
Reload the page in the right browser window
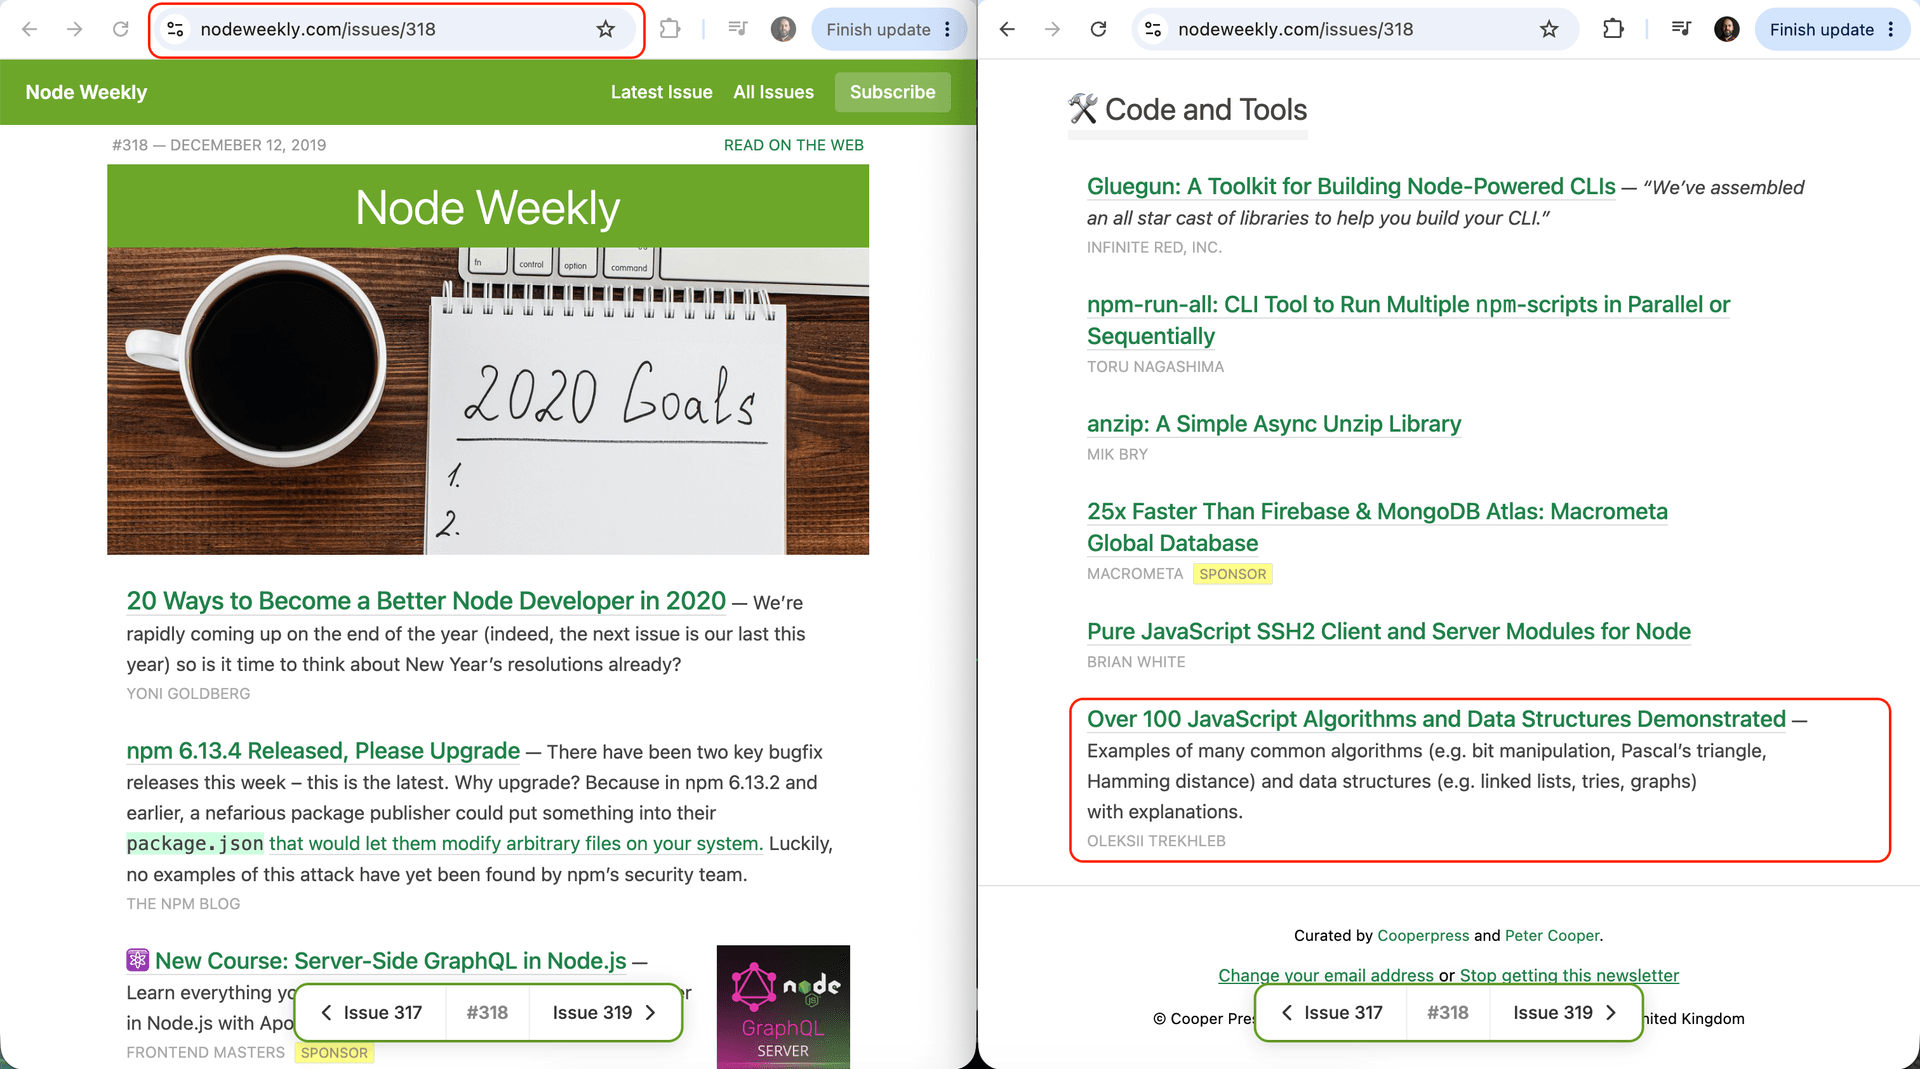point(1098,29)
